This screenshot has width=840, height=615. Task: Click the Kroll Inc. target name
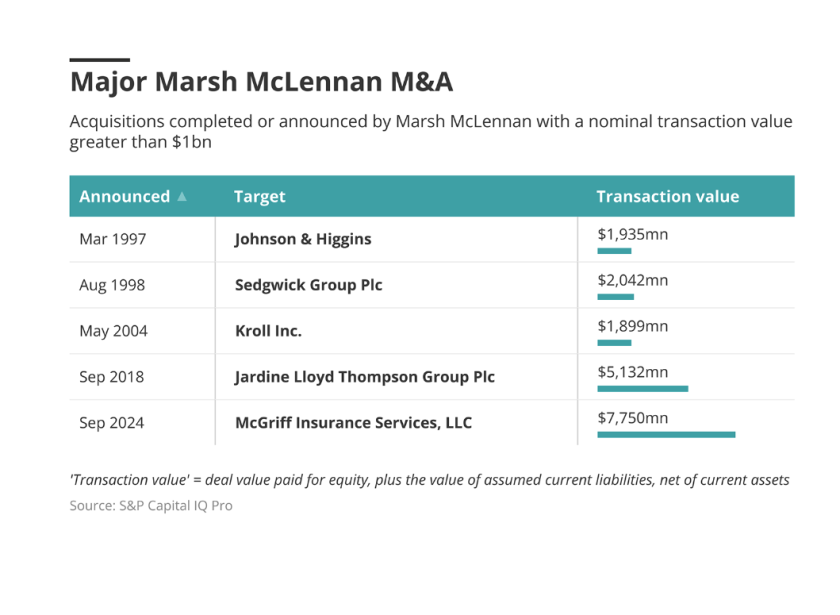pos(268,331)
